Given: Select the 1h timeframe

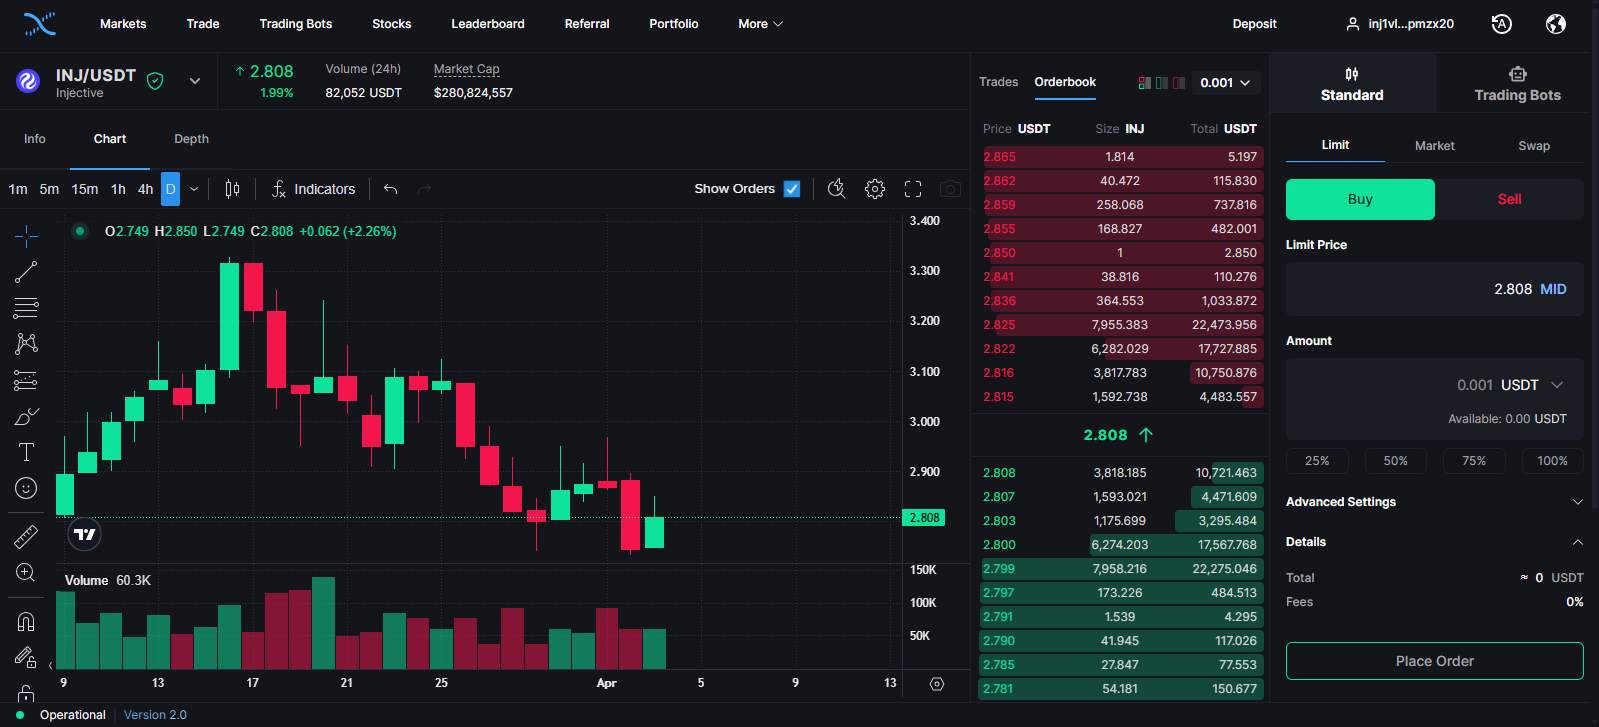Looking at the screenshot, I should tap(118, 189).
